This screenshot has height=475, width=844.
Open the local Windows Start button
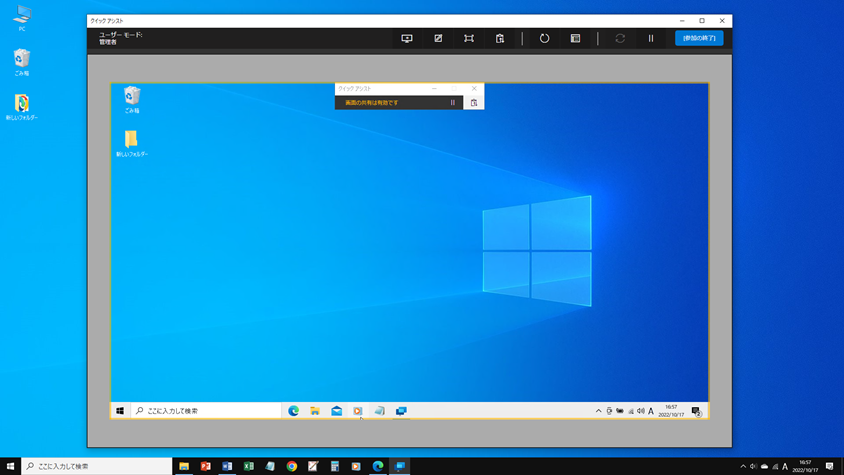10,466
